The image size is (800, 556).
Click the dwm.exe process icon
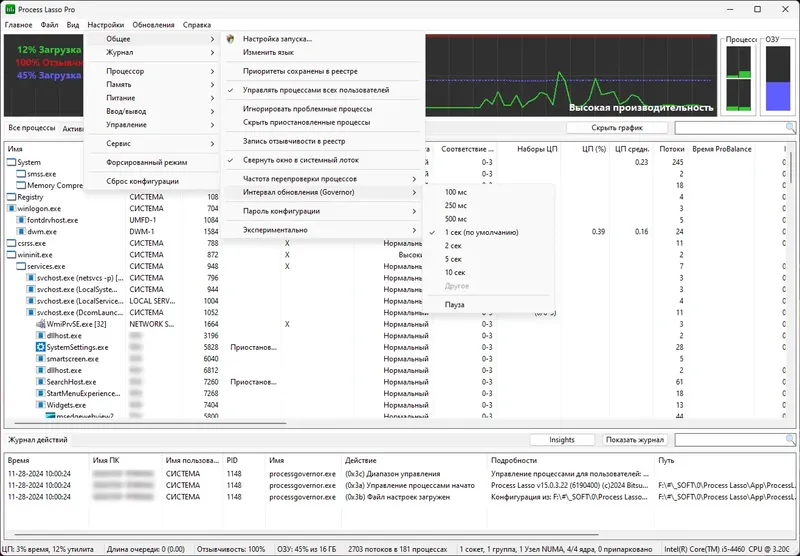pyautogui.click(x=21, y=232)
